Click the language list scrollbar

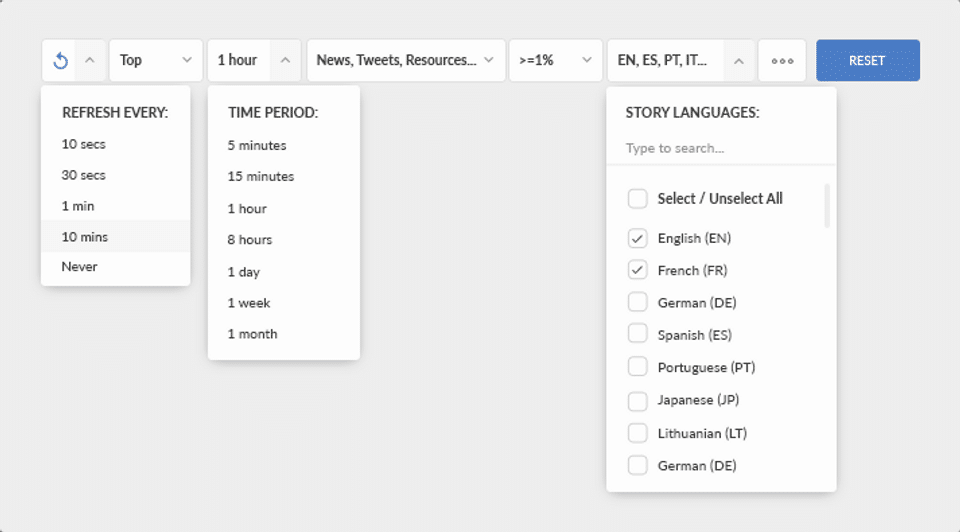(827, 206)
